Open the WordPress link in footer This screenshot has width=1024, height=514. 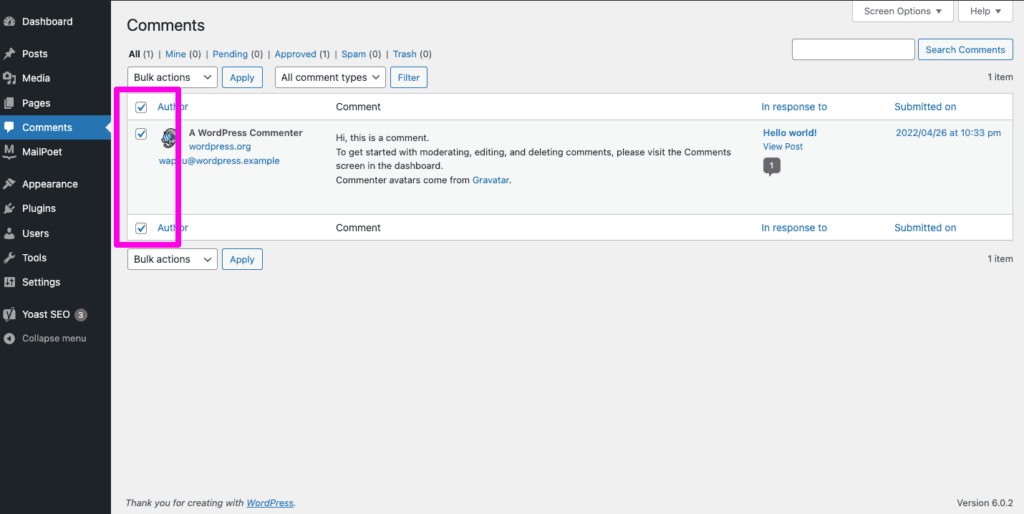[270, 503]
